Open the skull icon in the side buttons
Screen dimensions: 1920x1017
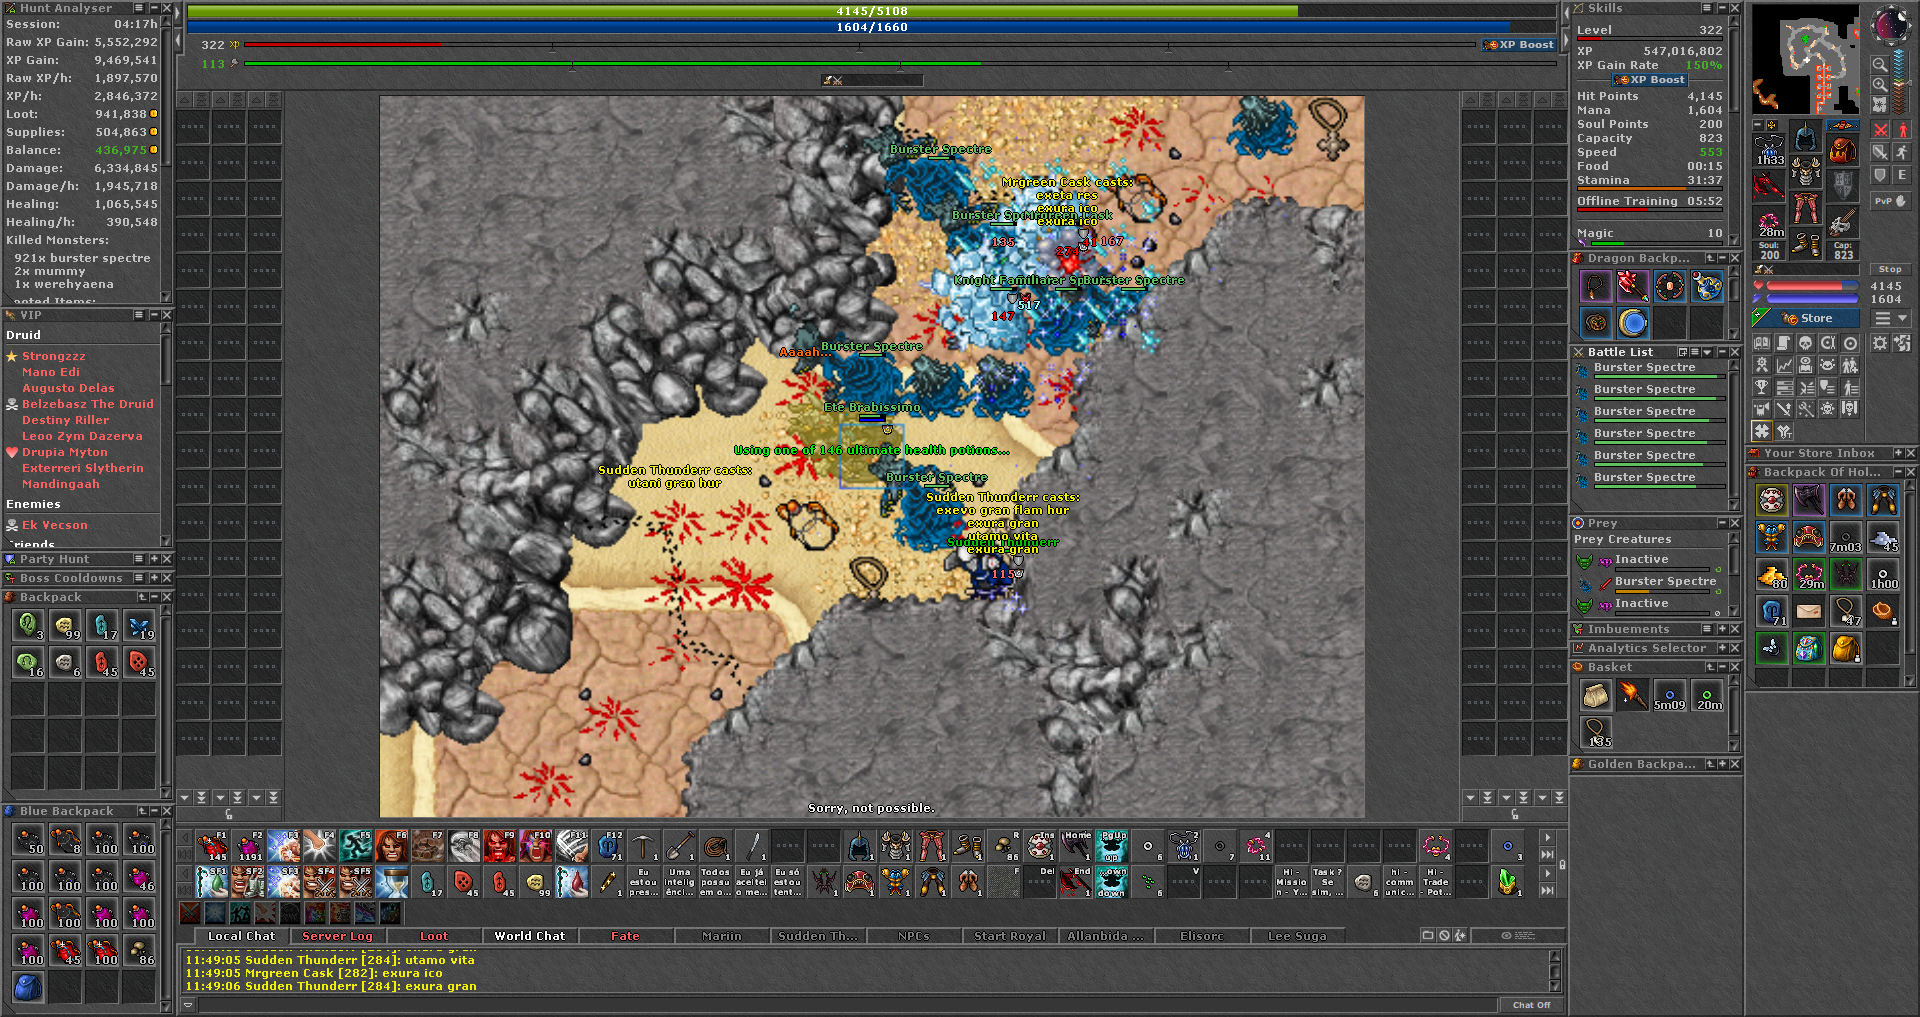pyautogui.click(x=1806, y=343)
